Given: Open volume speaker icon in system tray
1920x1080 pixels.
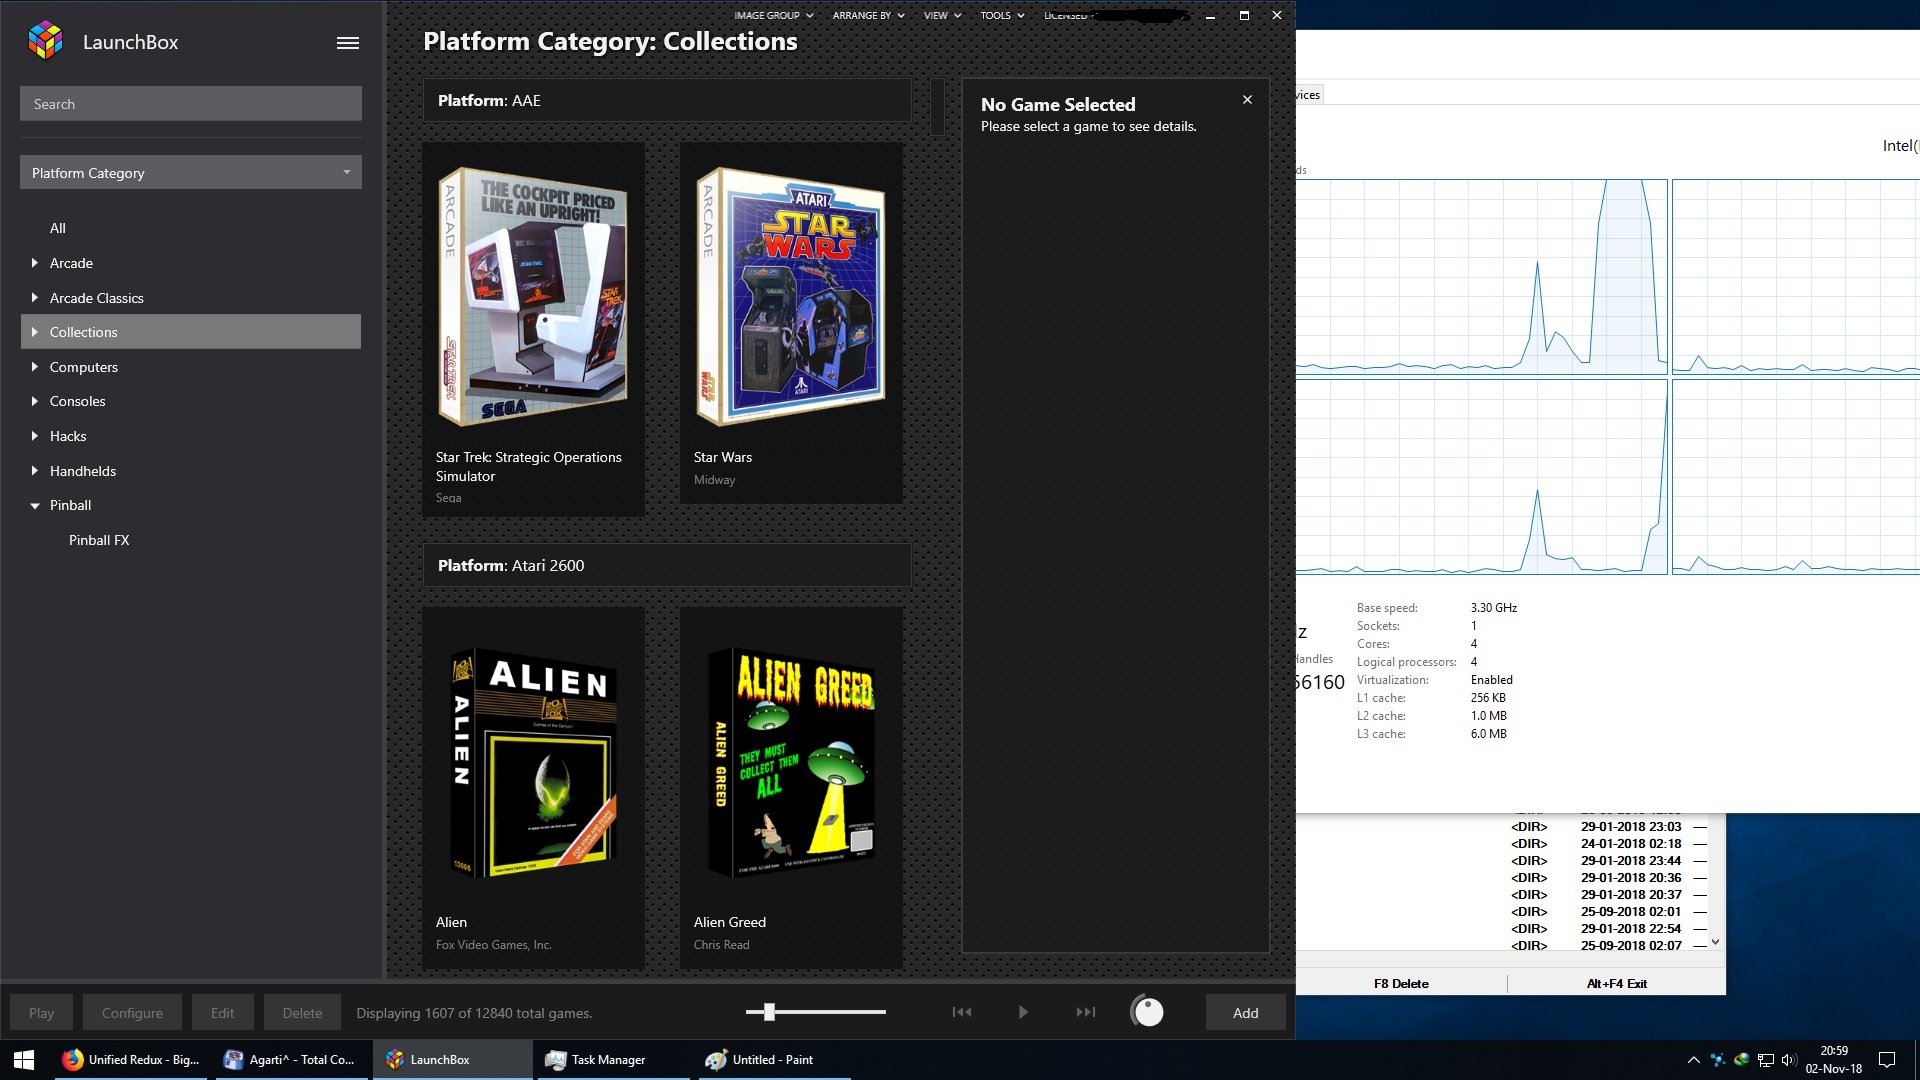Looking at the screenshot, I should coord(1789,1060).
